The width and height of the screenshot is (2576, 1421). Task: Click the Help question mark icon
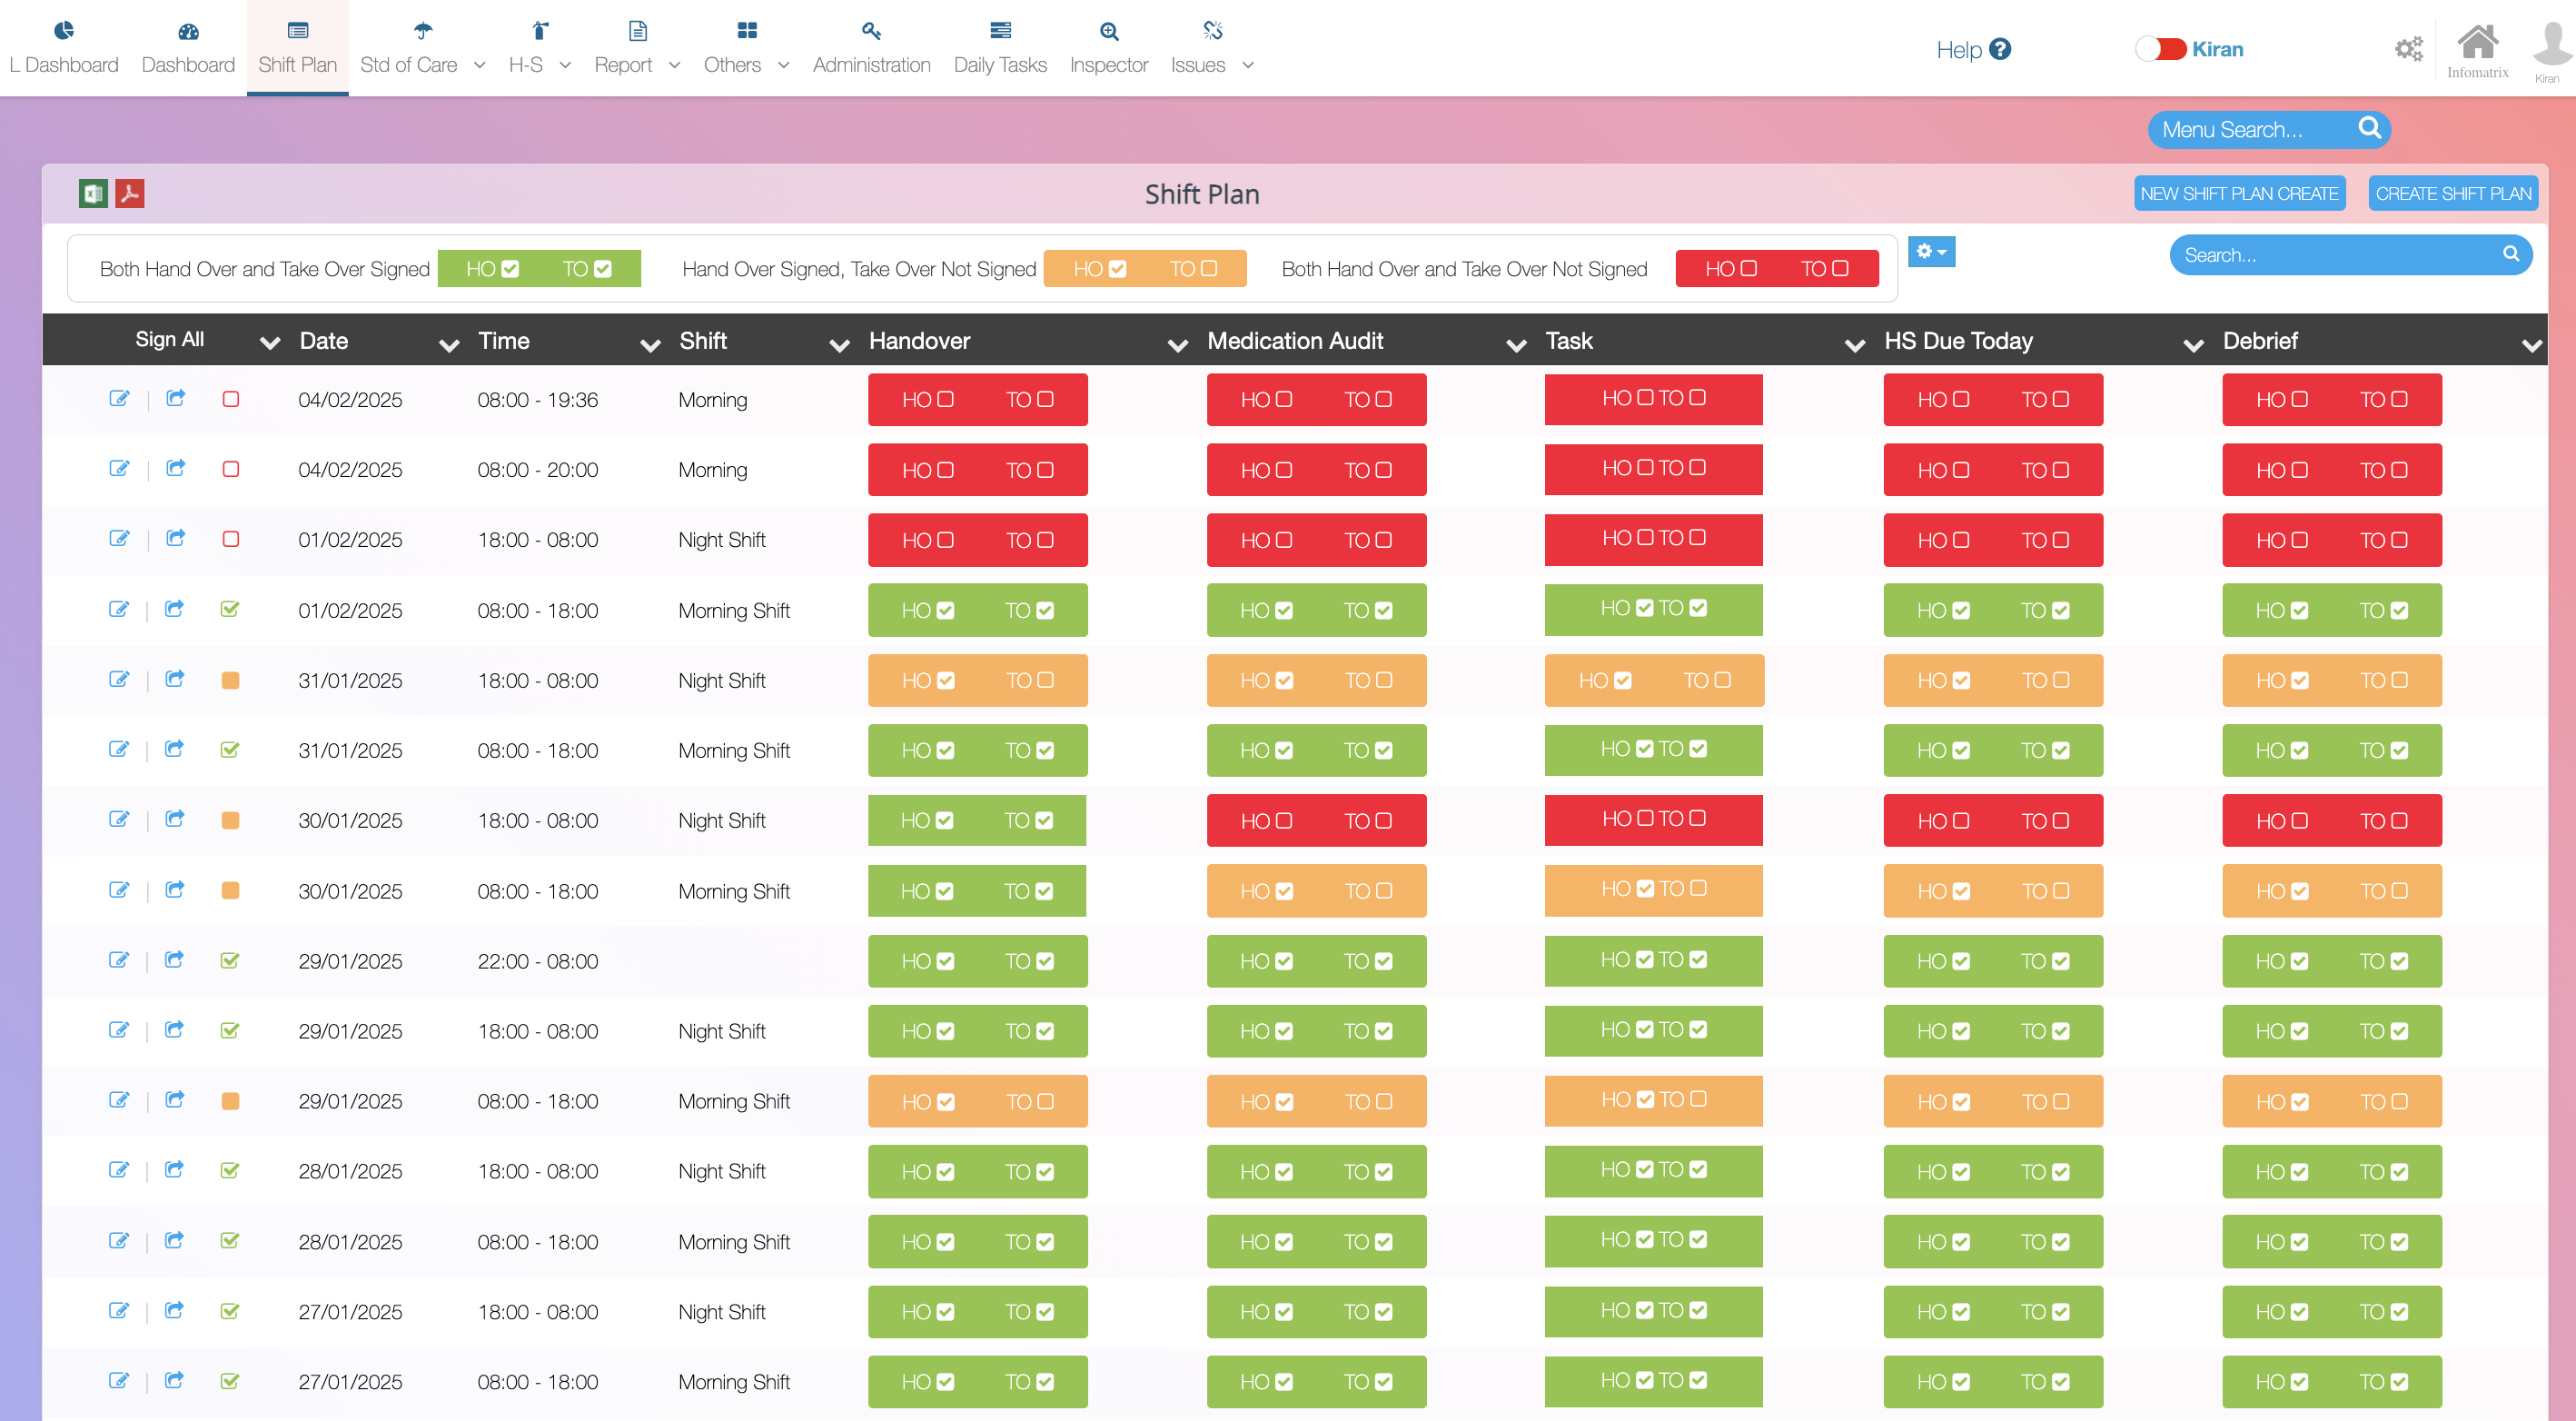tap(2000, 49)
